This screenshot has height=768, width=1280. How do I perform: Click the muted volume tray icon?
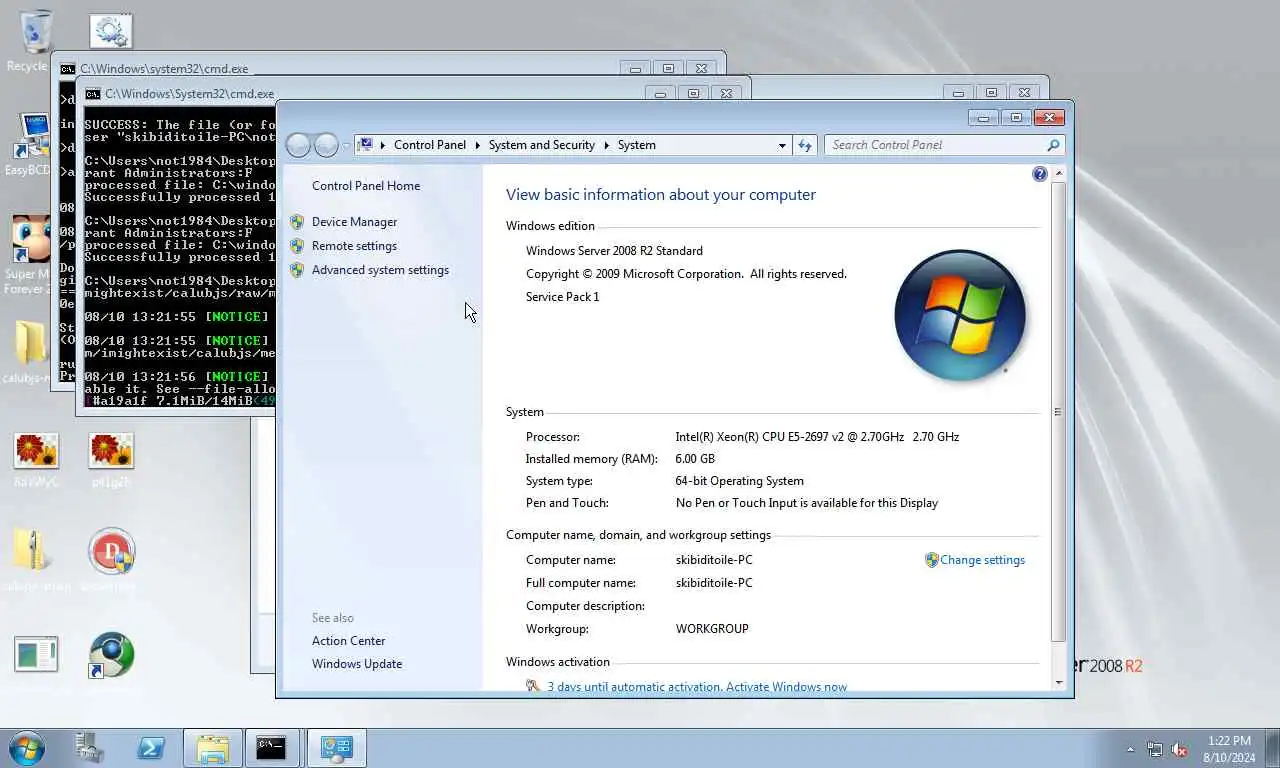[1179, 749]
